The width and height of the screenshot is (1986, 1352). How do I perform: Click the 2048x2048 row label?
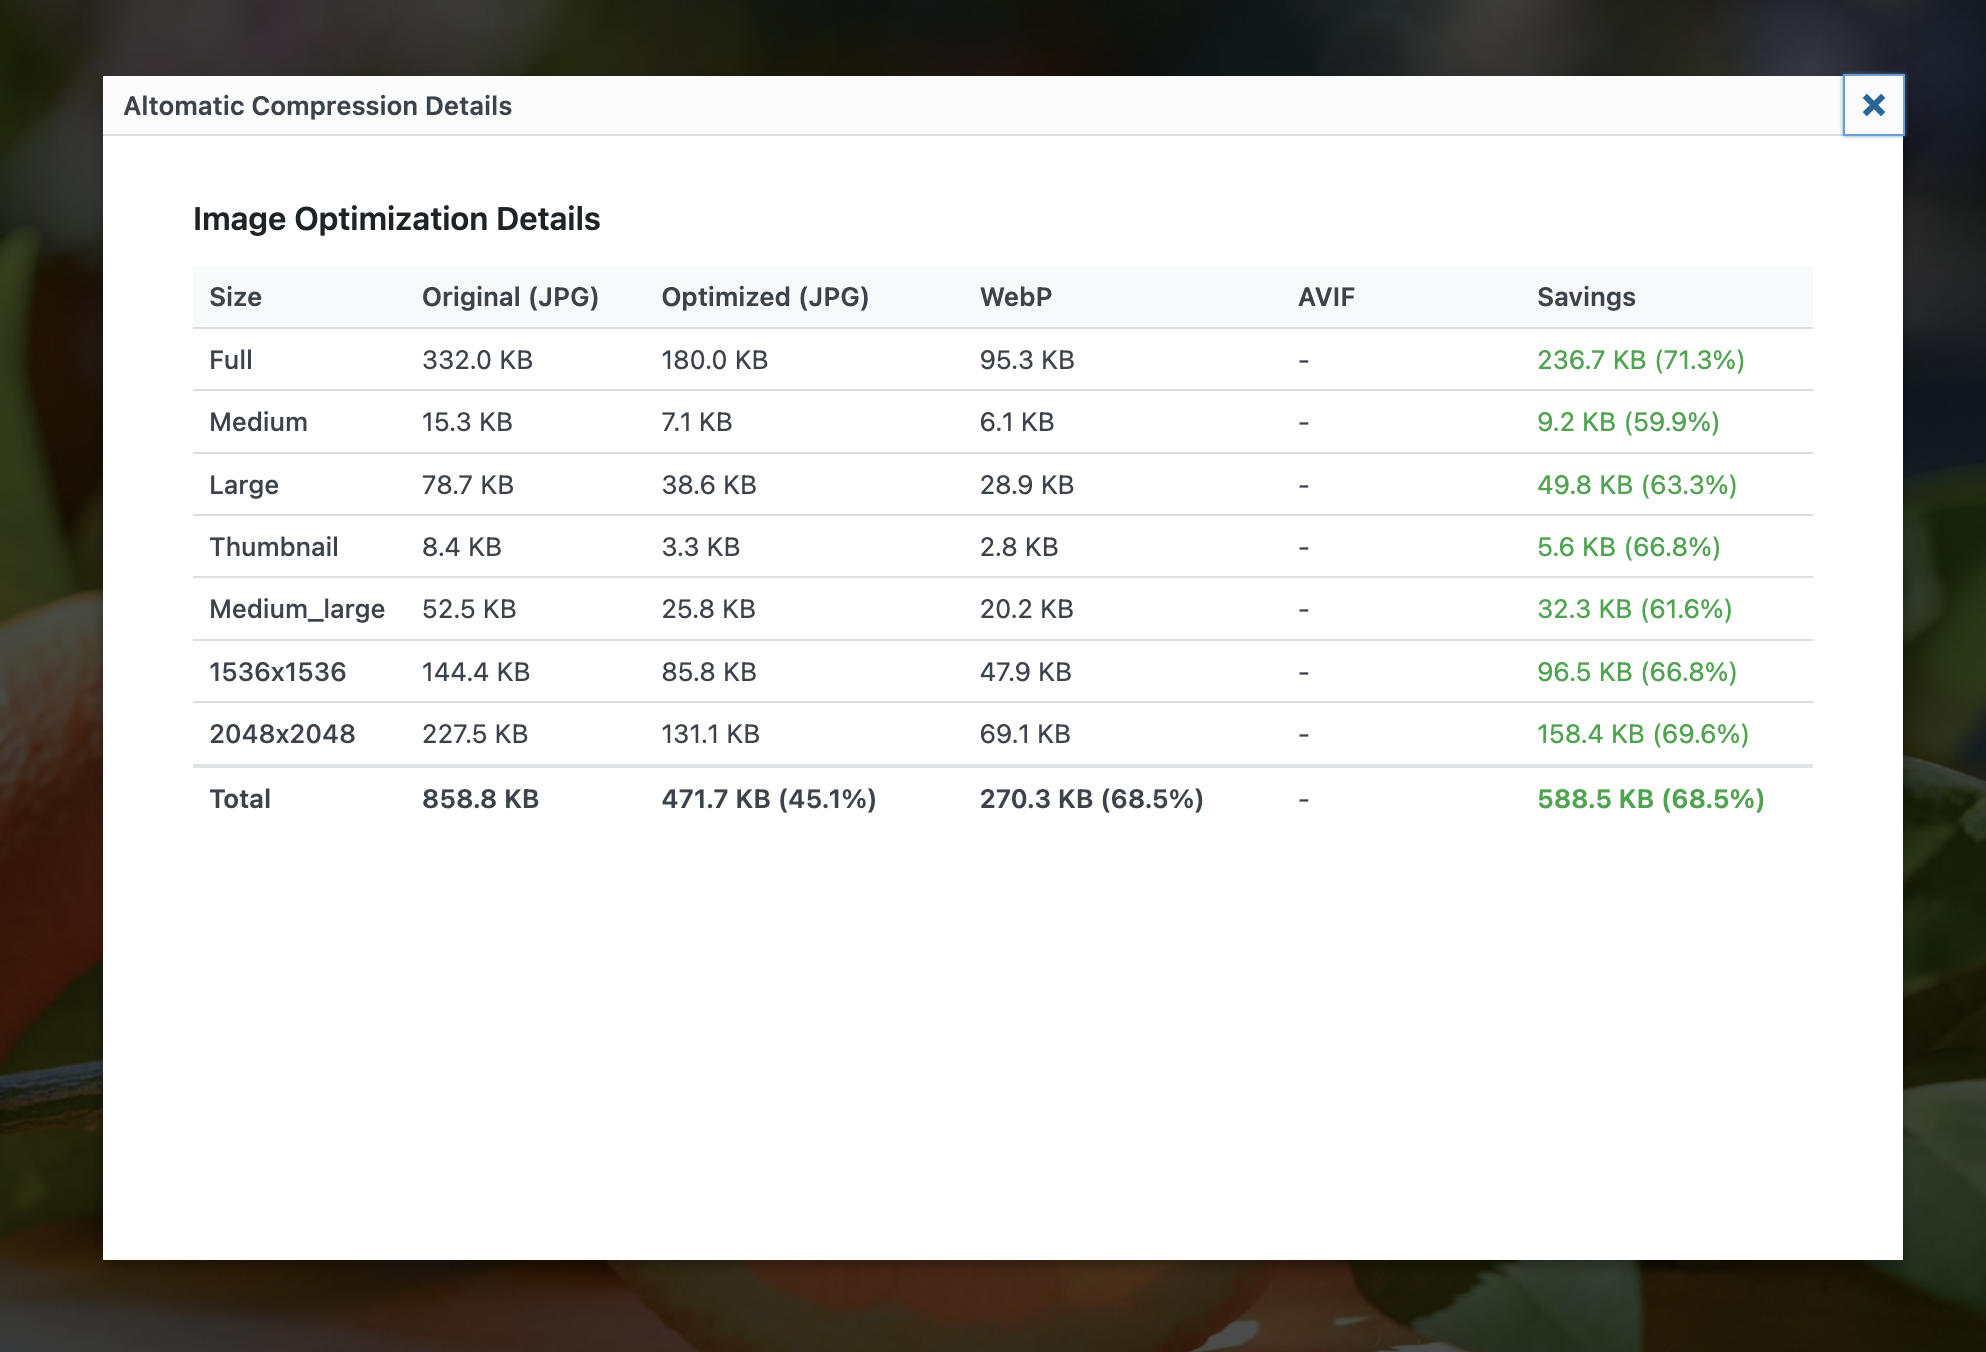[x=282, y=734]
